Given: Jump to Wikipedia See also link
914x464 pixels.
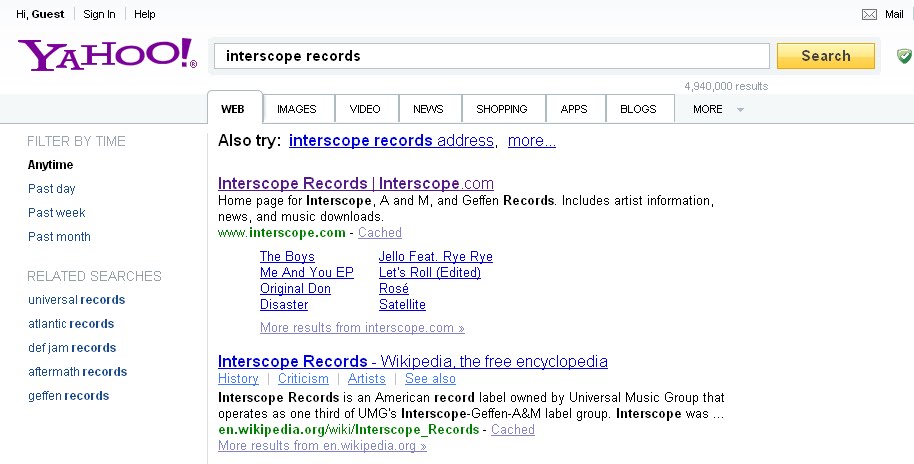Looking at the screenshot, I should point(430,379).
